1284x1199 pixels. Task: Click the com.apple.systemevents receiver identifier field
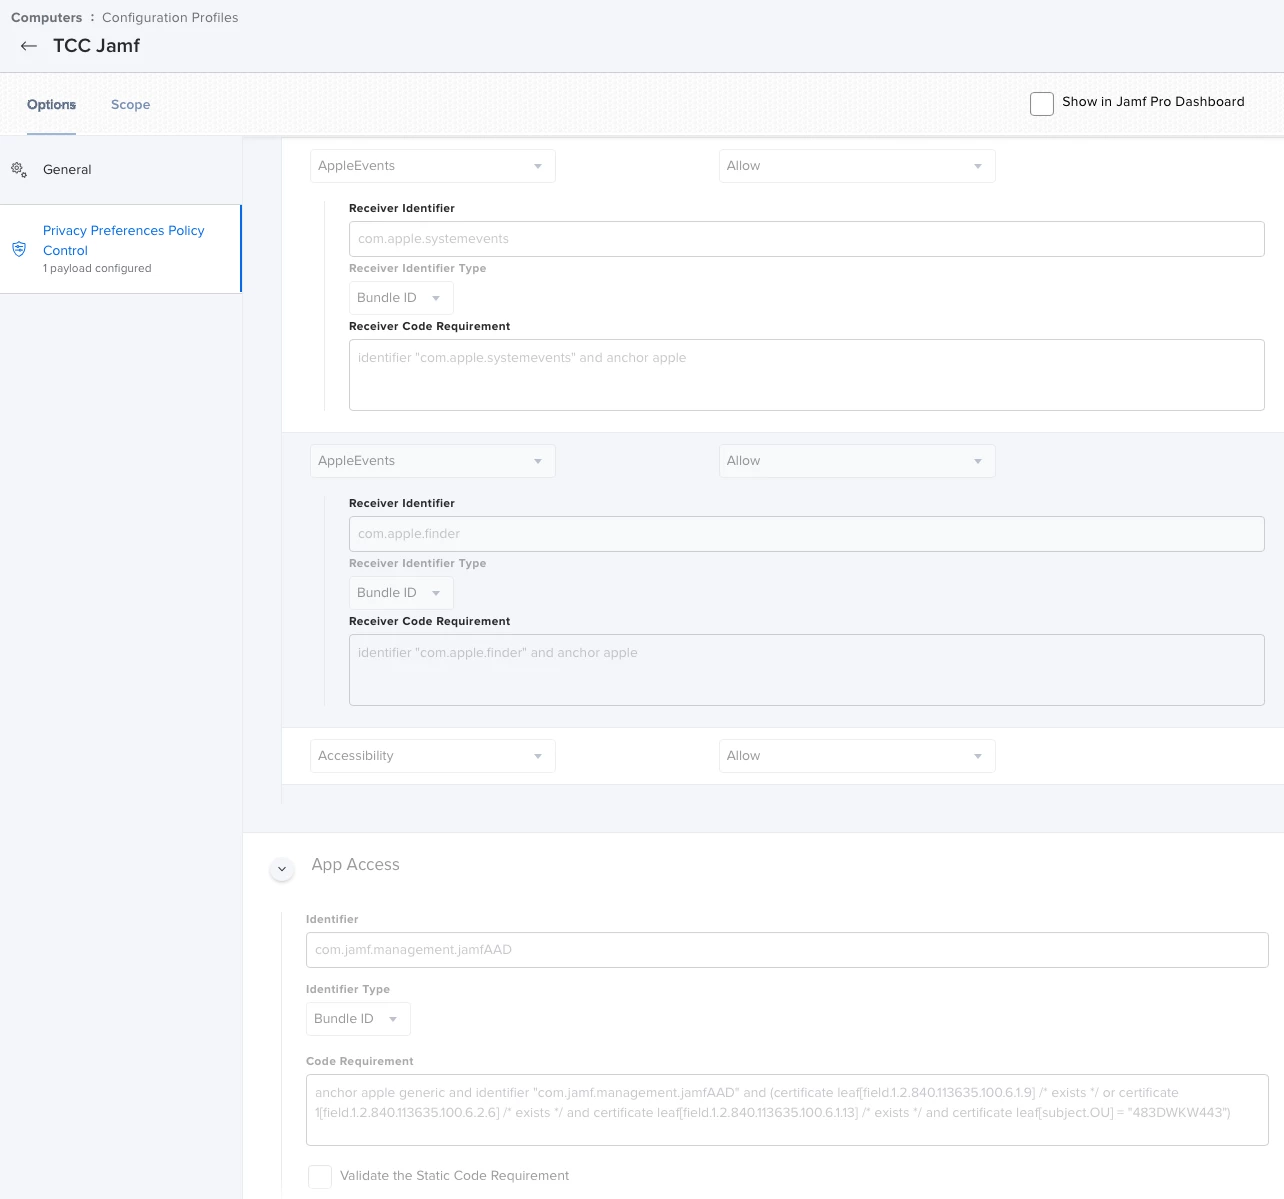tap(806, 239)
